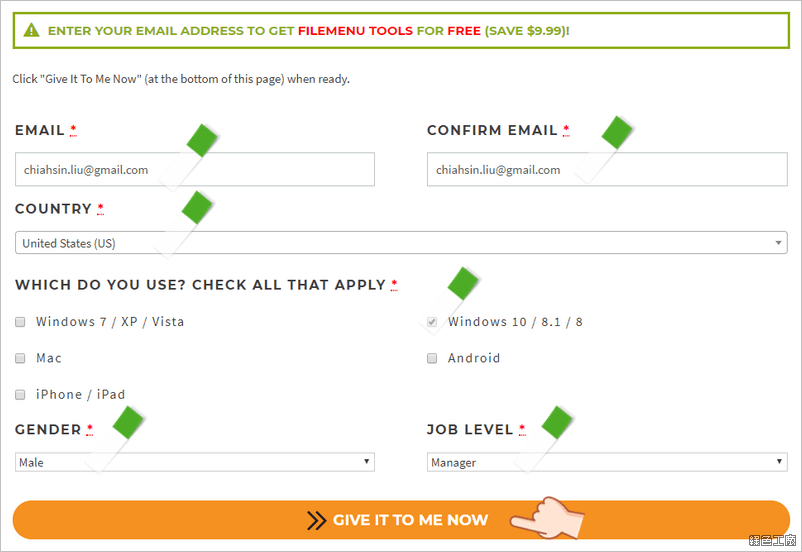
Task: Enable the Mac checkbox
Action: point(20,358)
